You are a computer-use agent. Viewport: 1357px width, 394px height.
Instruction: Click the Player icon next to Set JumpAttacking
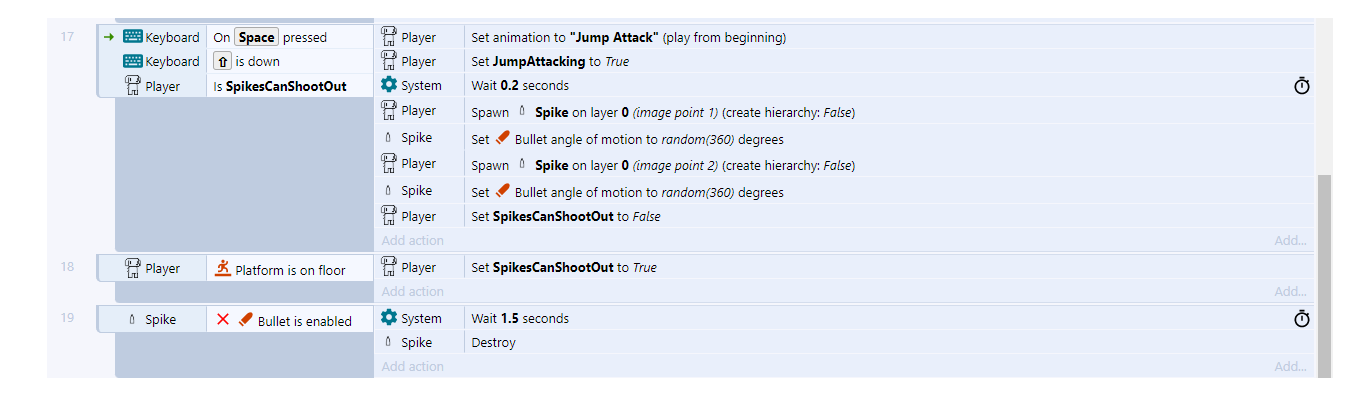point(389,61)
